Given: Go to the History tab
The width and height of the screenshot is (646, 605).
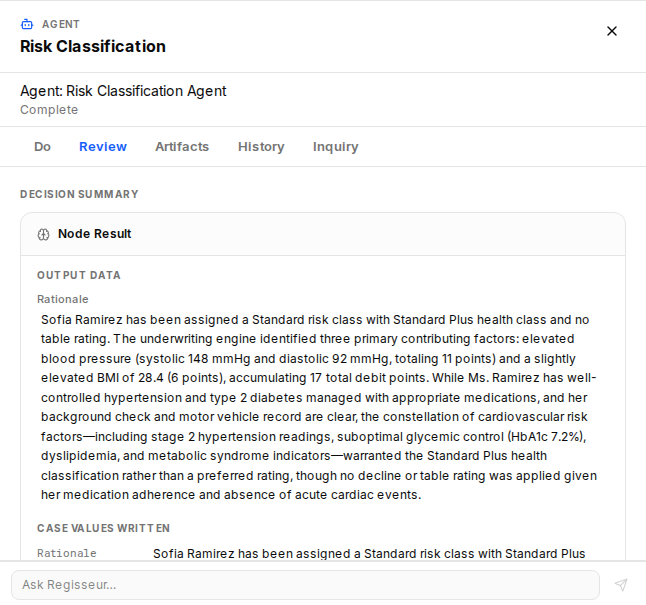Looking at the screenshot, I should (x=261, y=147).
